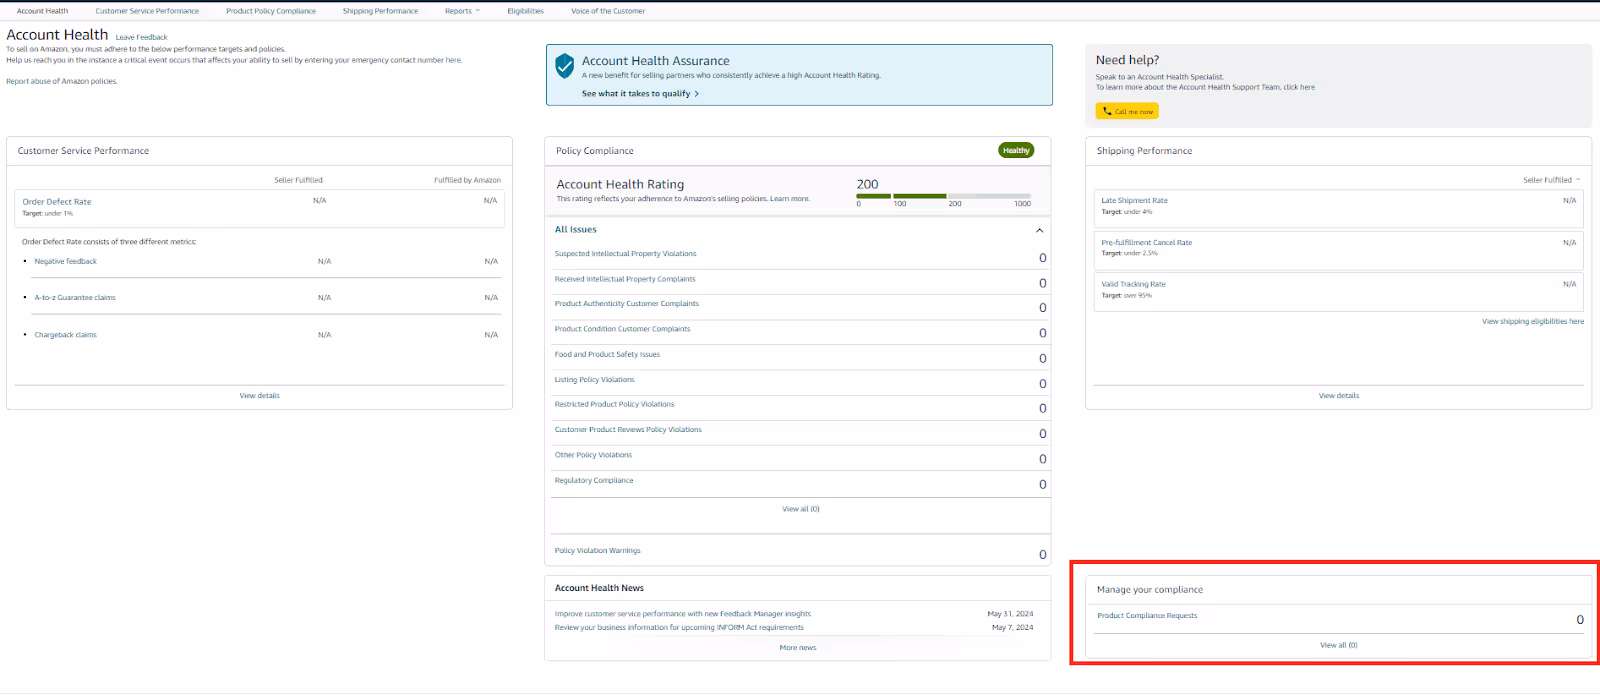Open Restricted Product Policy Violations

[x=615, y=405]
